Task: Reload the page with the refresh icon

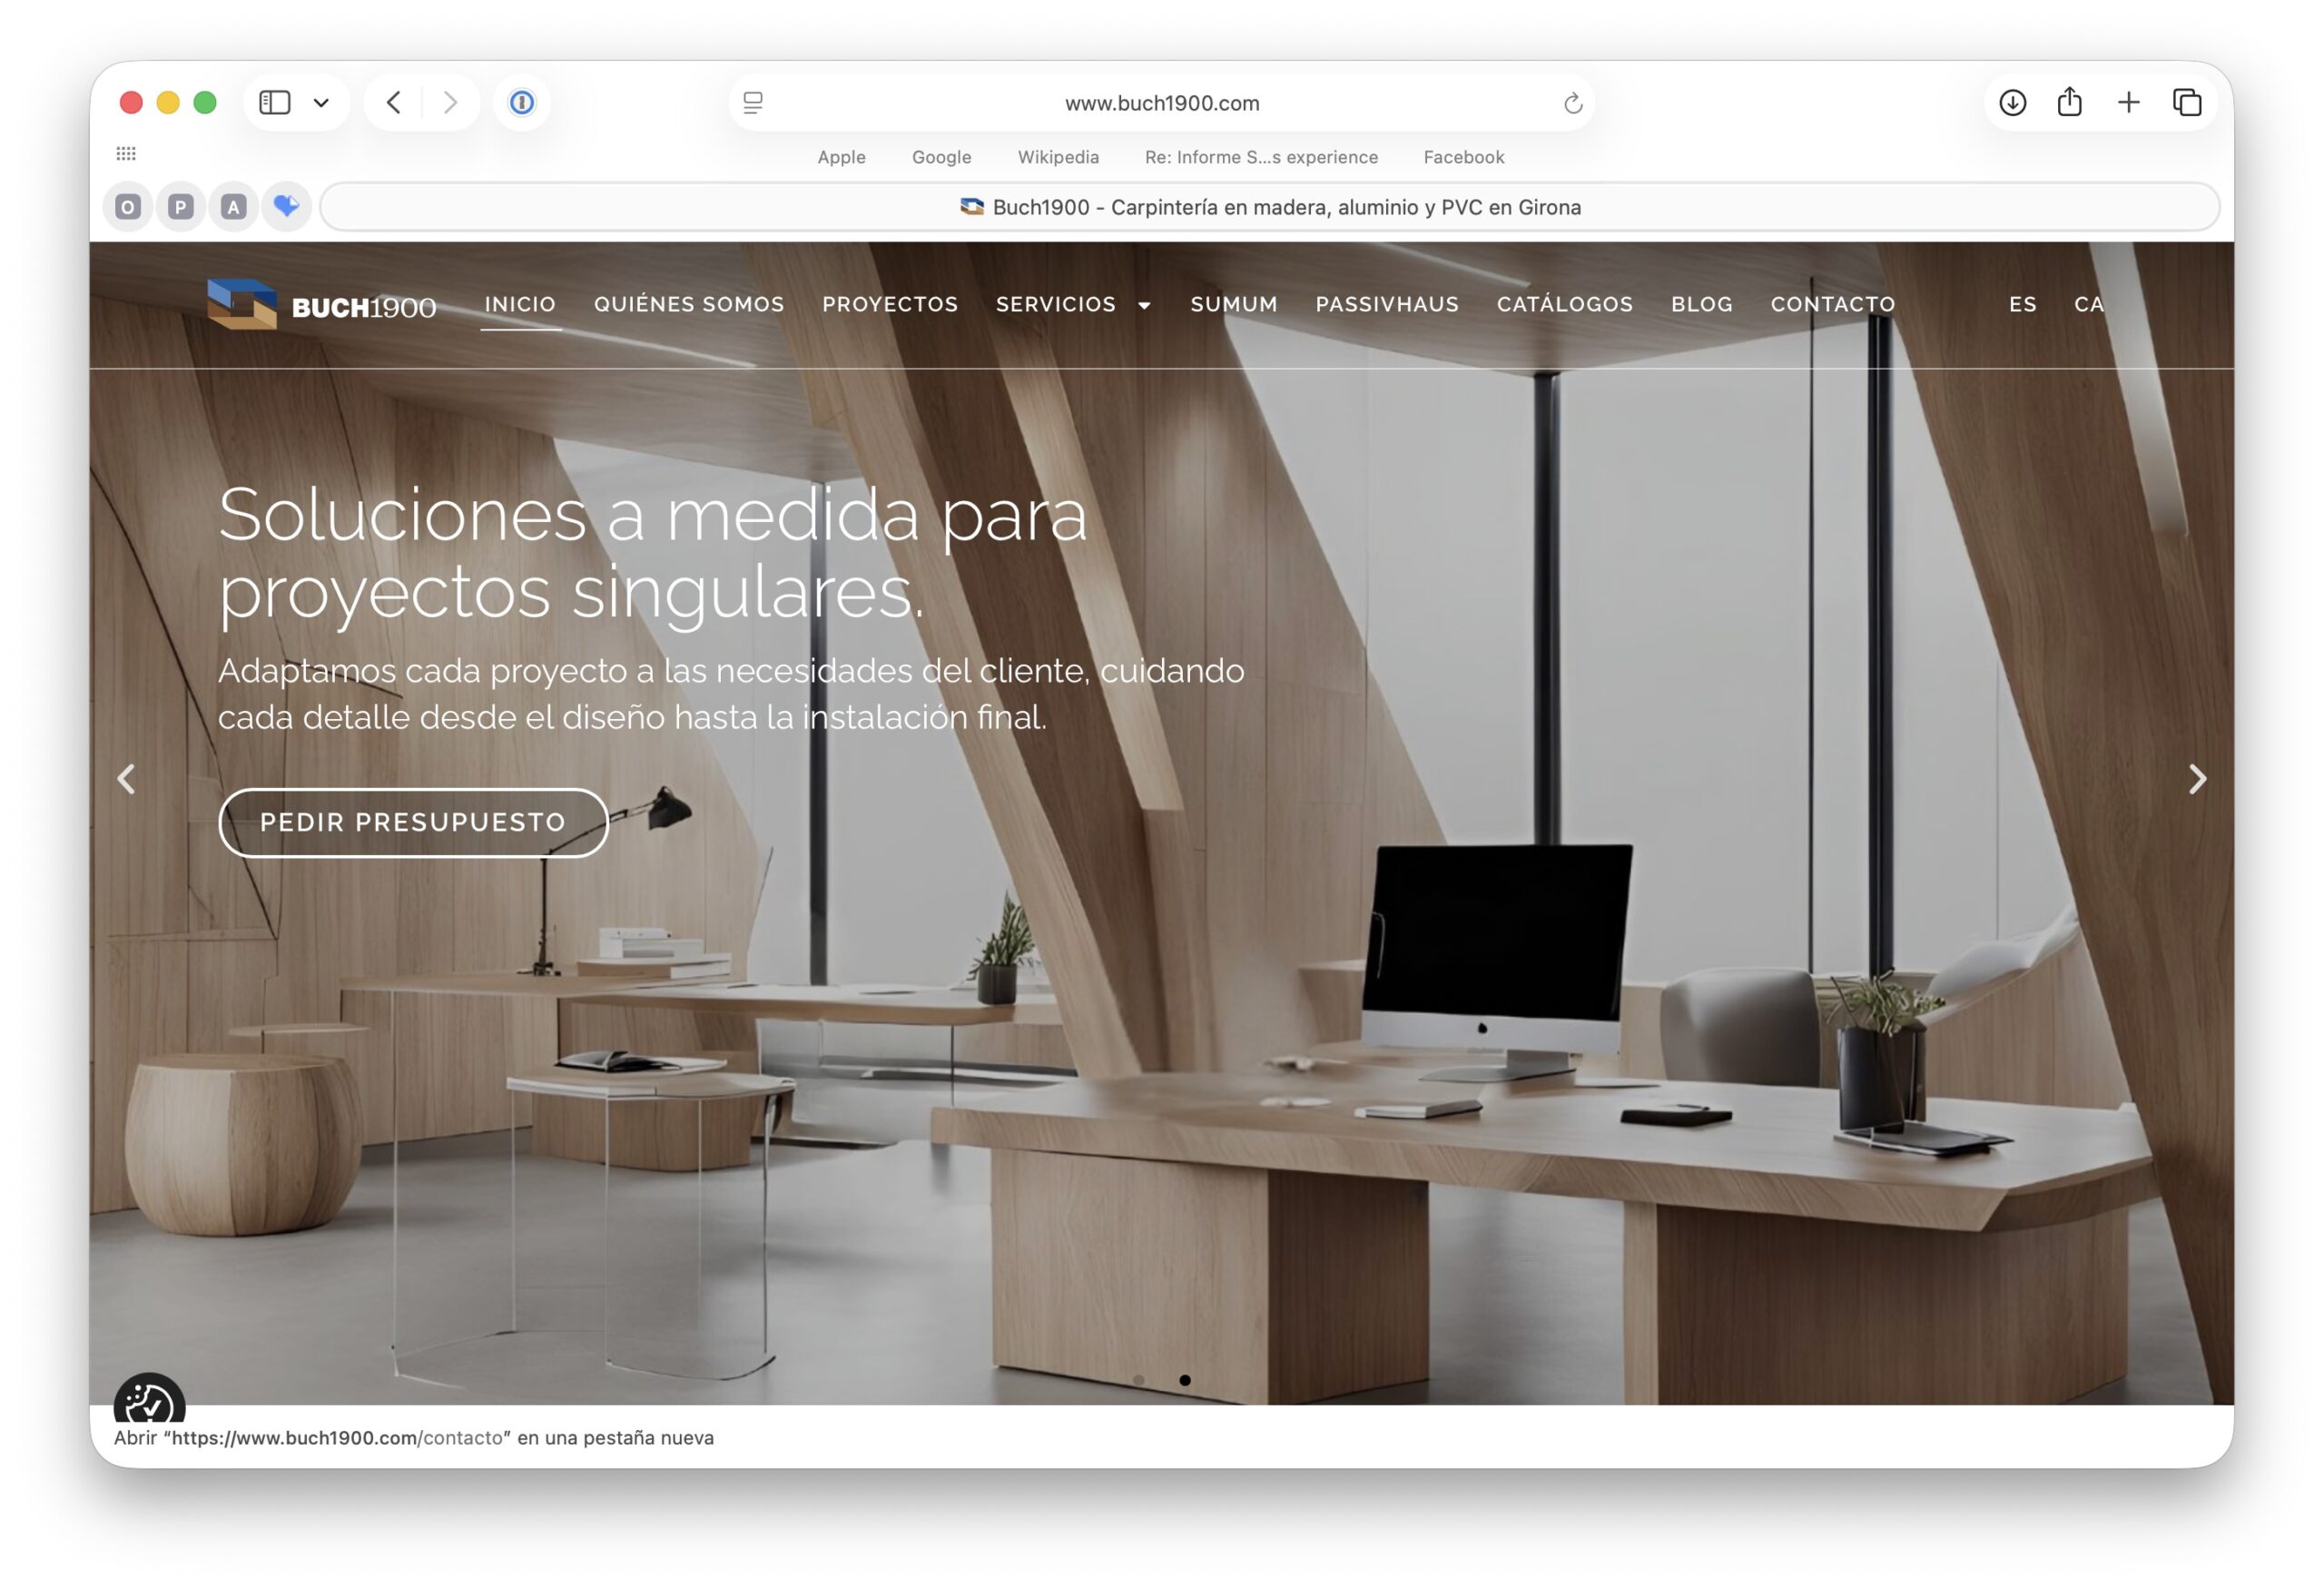Action: point(1572,104)
